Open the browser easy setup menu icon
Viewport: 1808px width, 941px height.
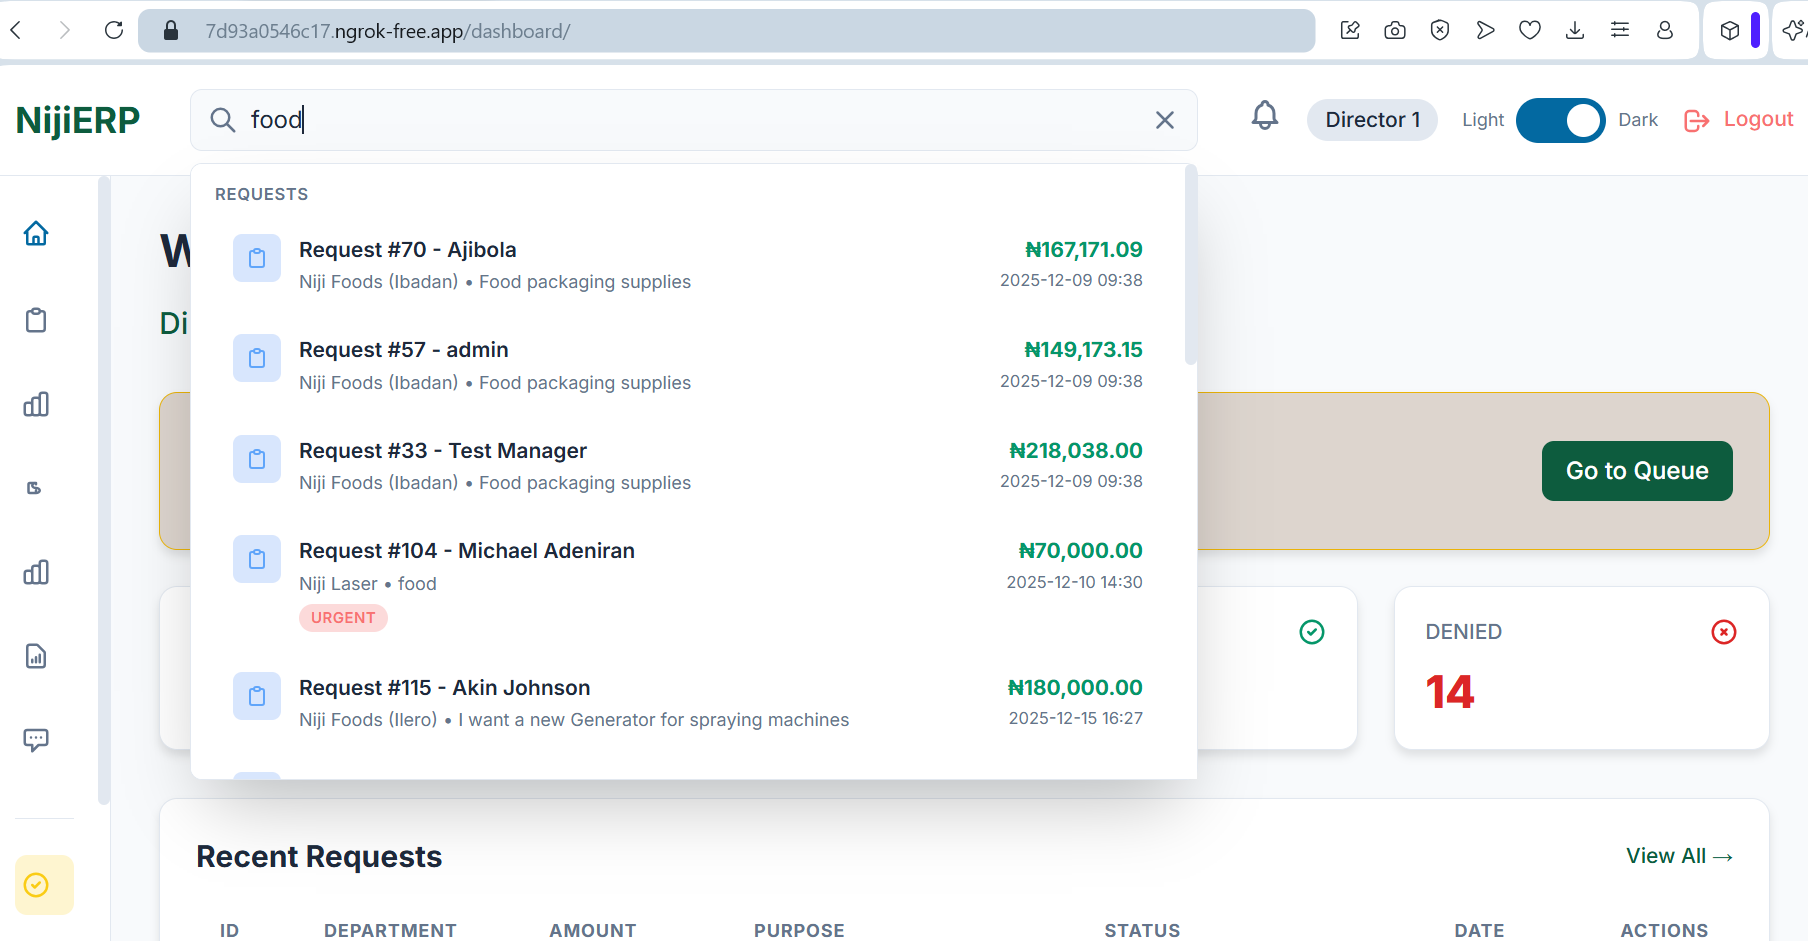[x=1620, y=30]
